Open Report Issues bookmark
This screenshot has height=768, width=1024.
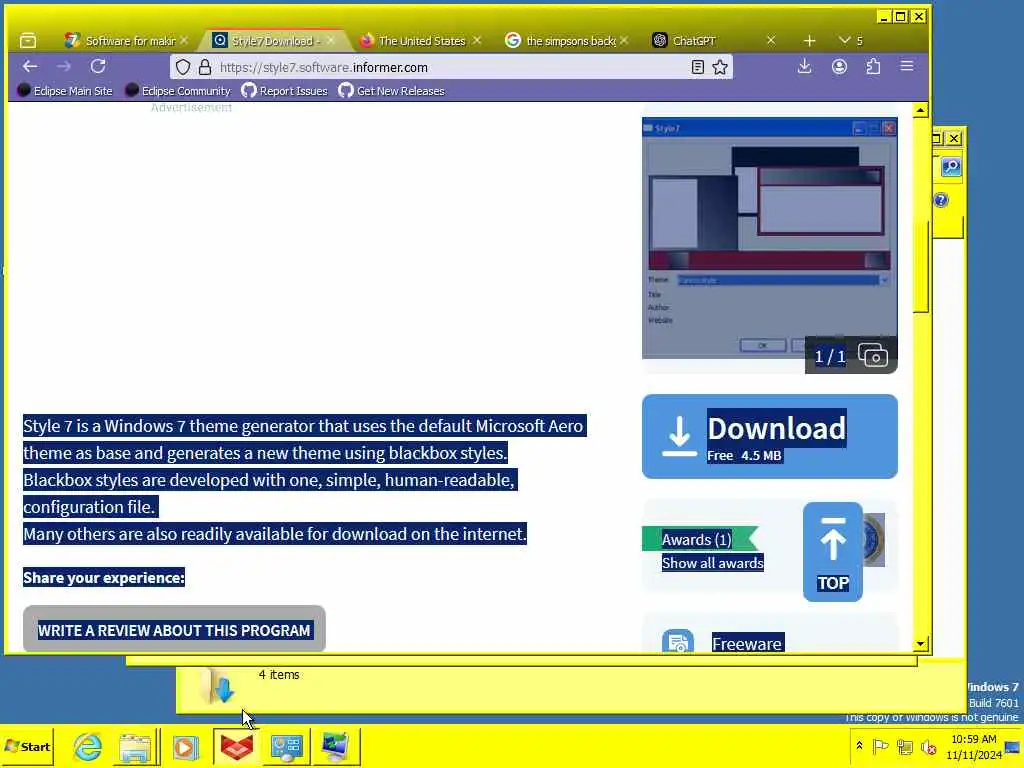(x=284, y=91)
